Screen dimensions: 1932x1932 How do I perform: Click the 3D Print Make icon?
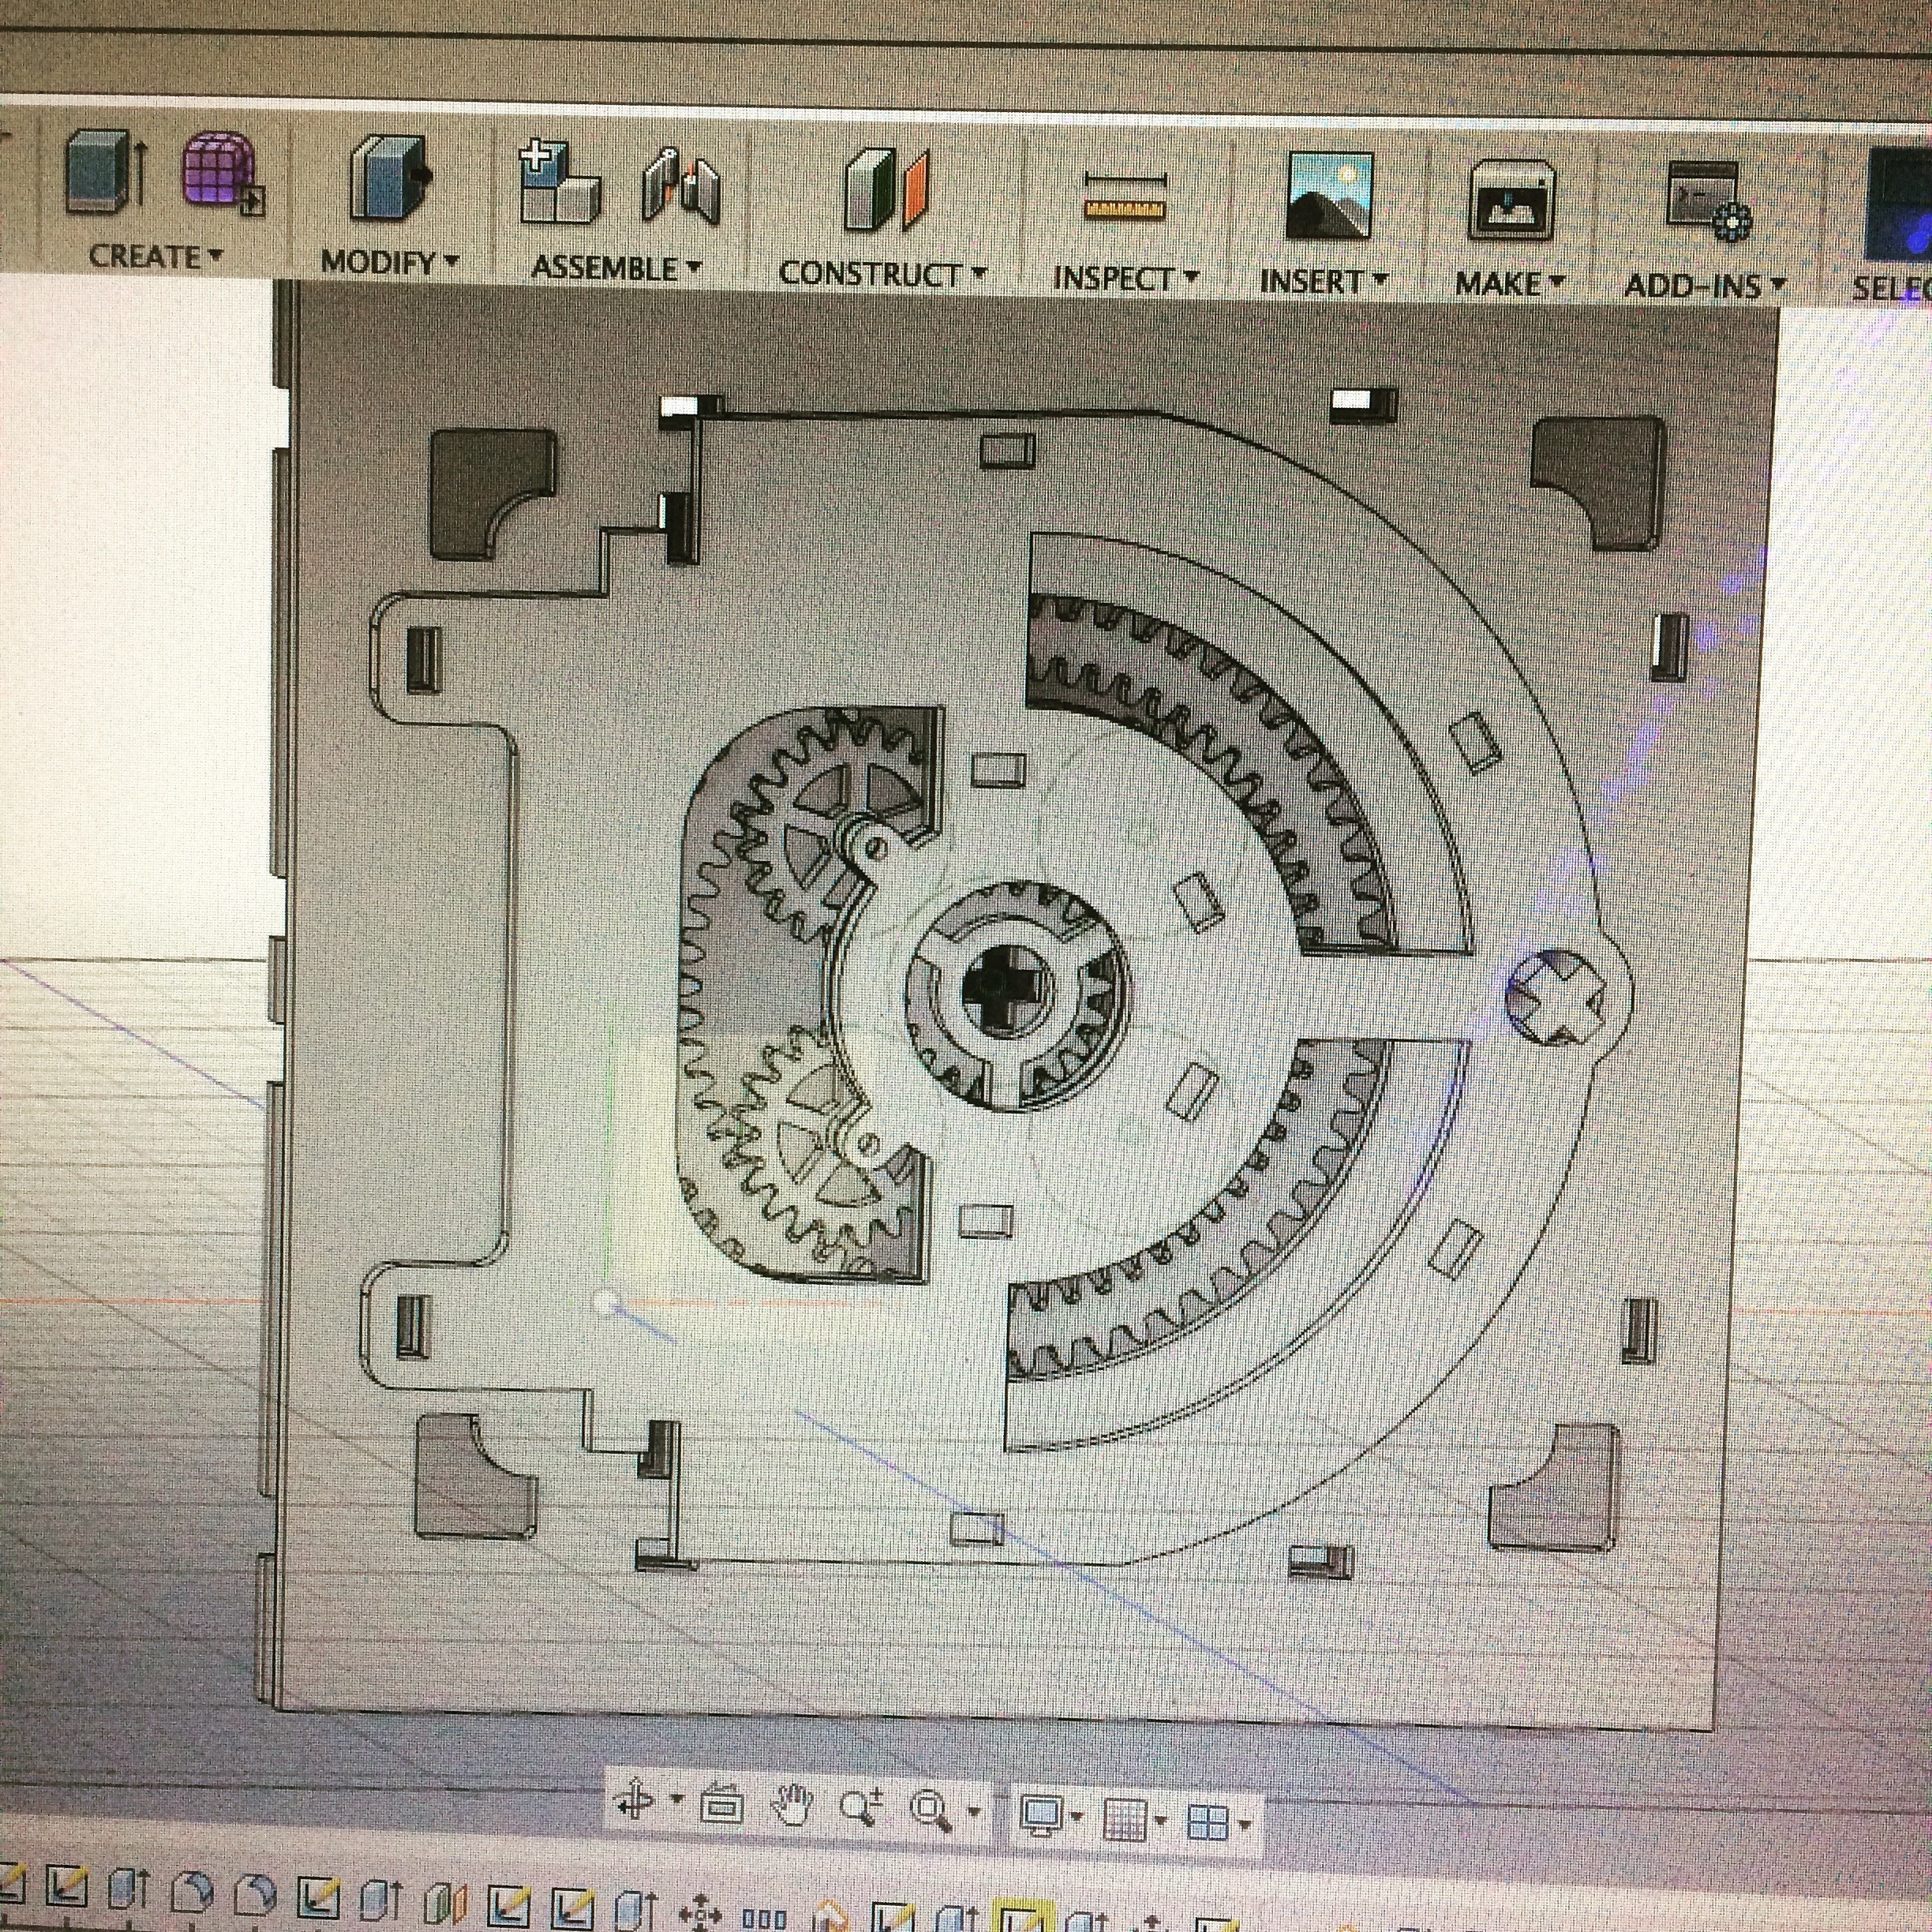tap(1510, 200)
